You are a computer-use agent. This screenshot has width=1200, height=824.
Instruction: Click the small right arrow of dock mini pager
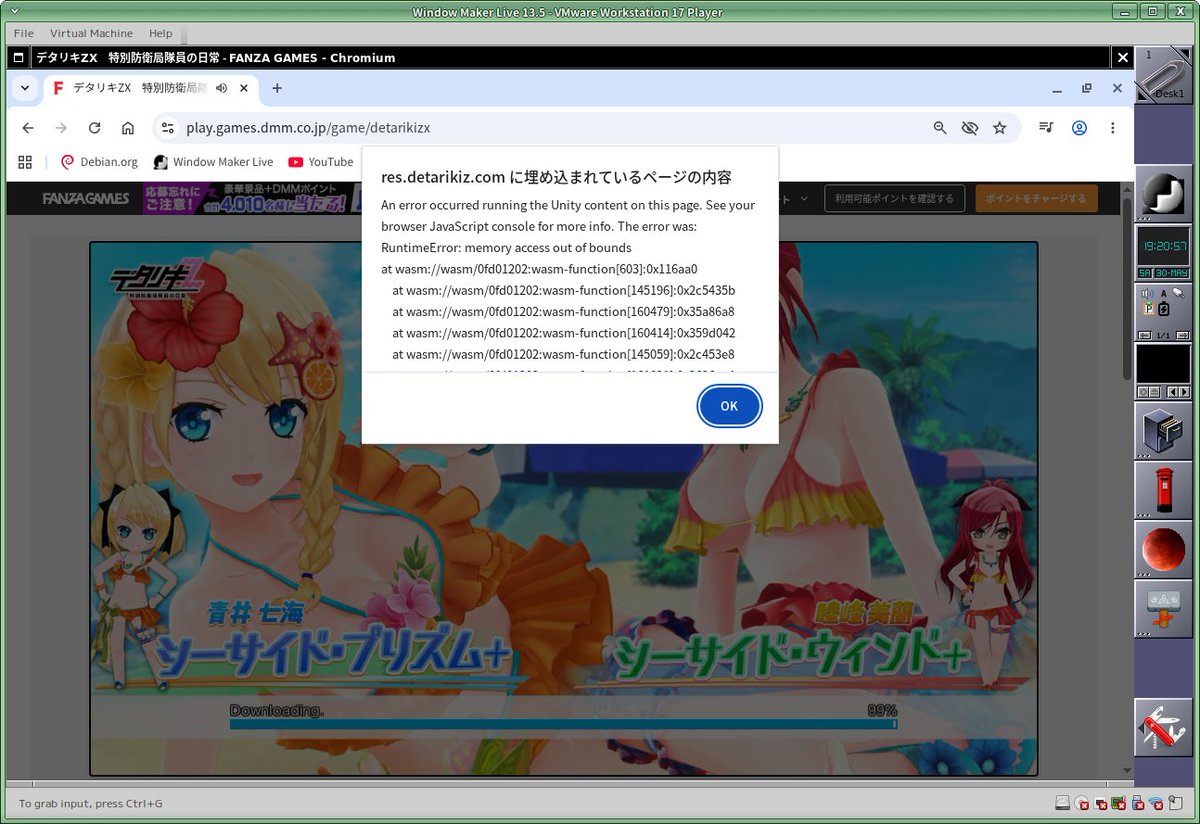[x=1183, y=392]
